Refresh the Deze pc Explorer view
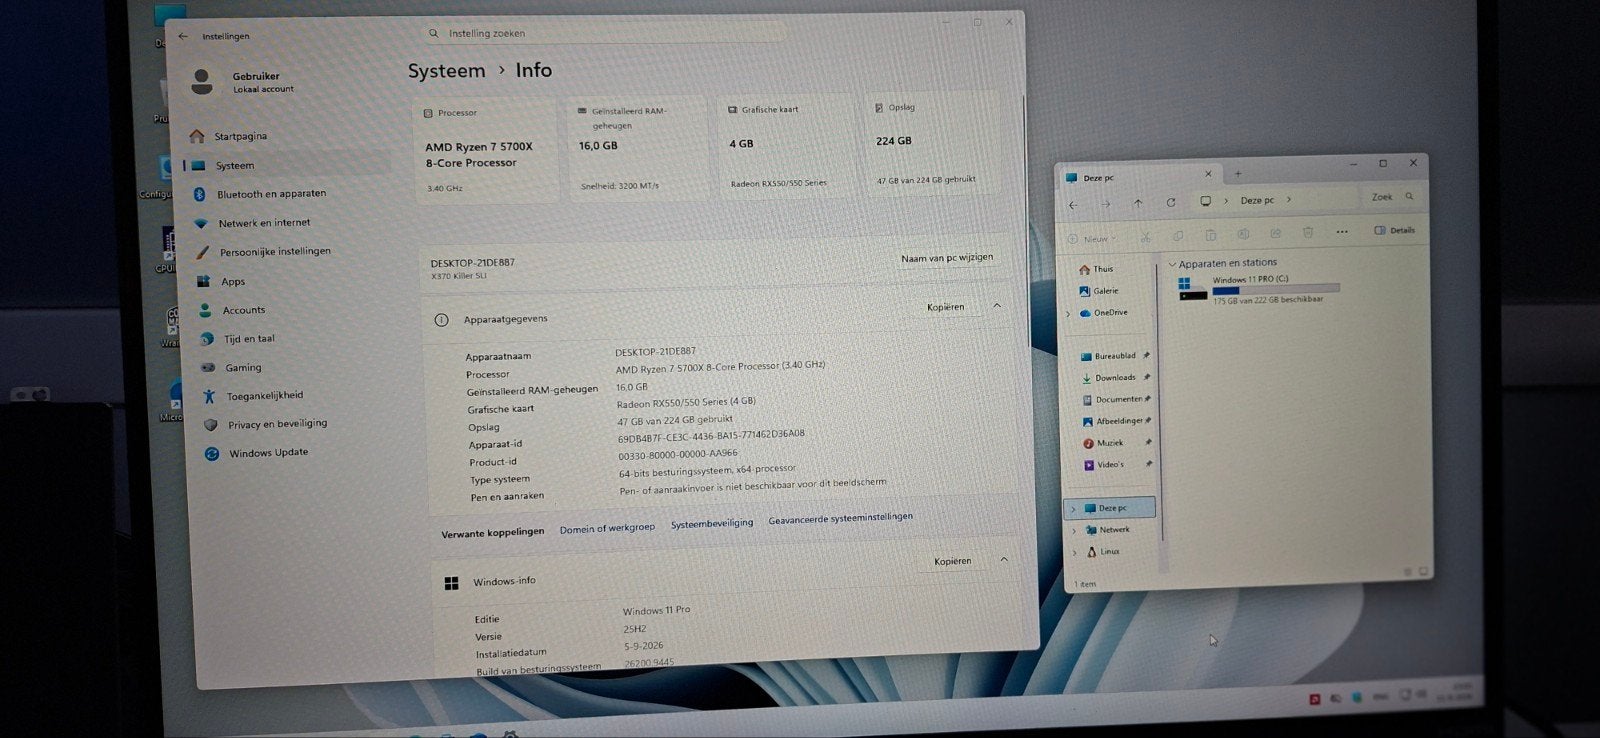1600x738 pixels. (1171, 202)
